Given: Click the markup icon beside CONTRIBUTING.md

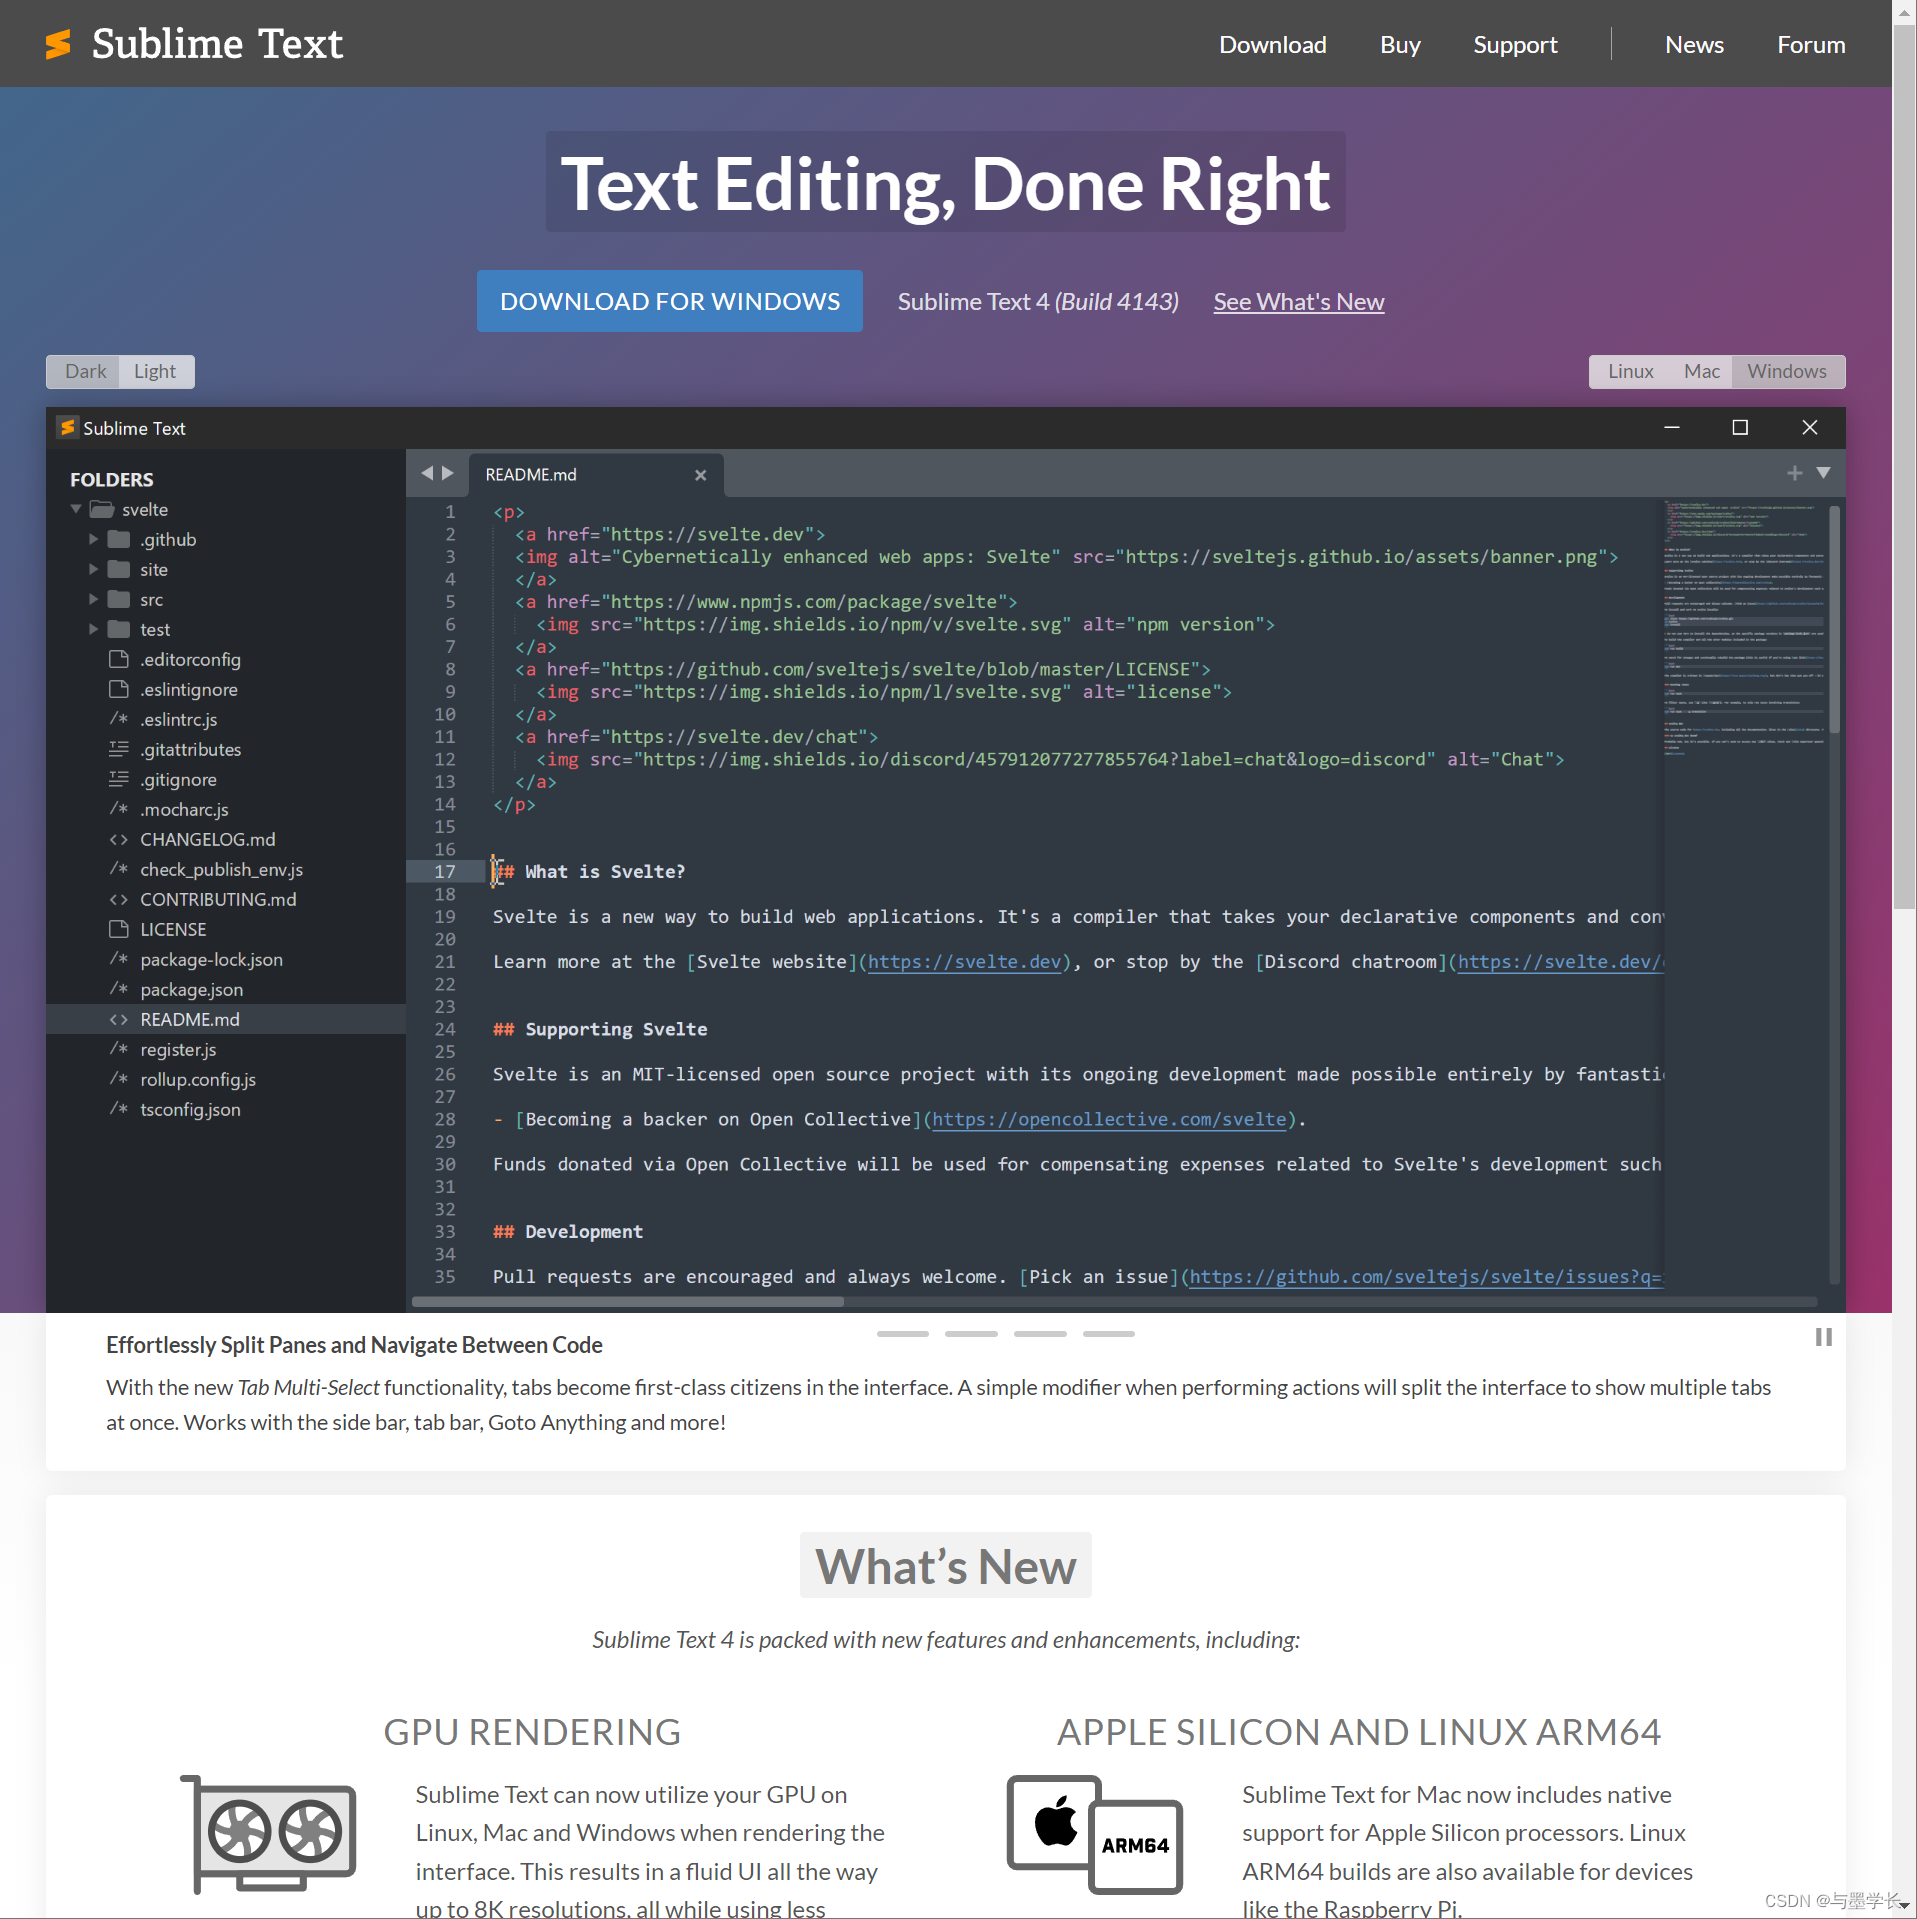Looking at the screenshot, I should (x=119, y=899).
